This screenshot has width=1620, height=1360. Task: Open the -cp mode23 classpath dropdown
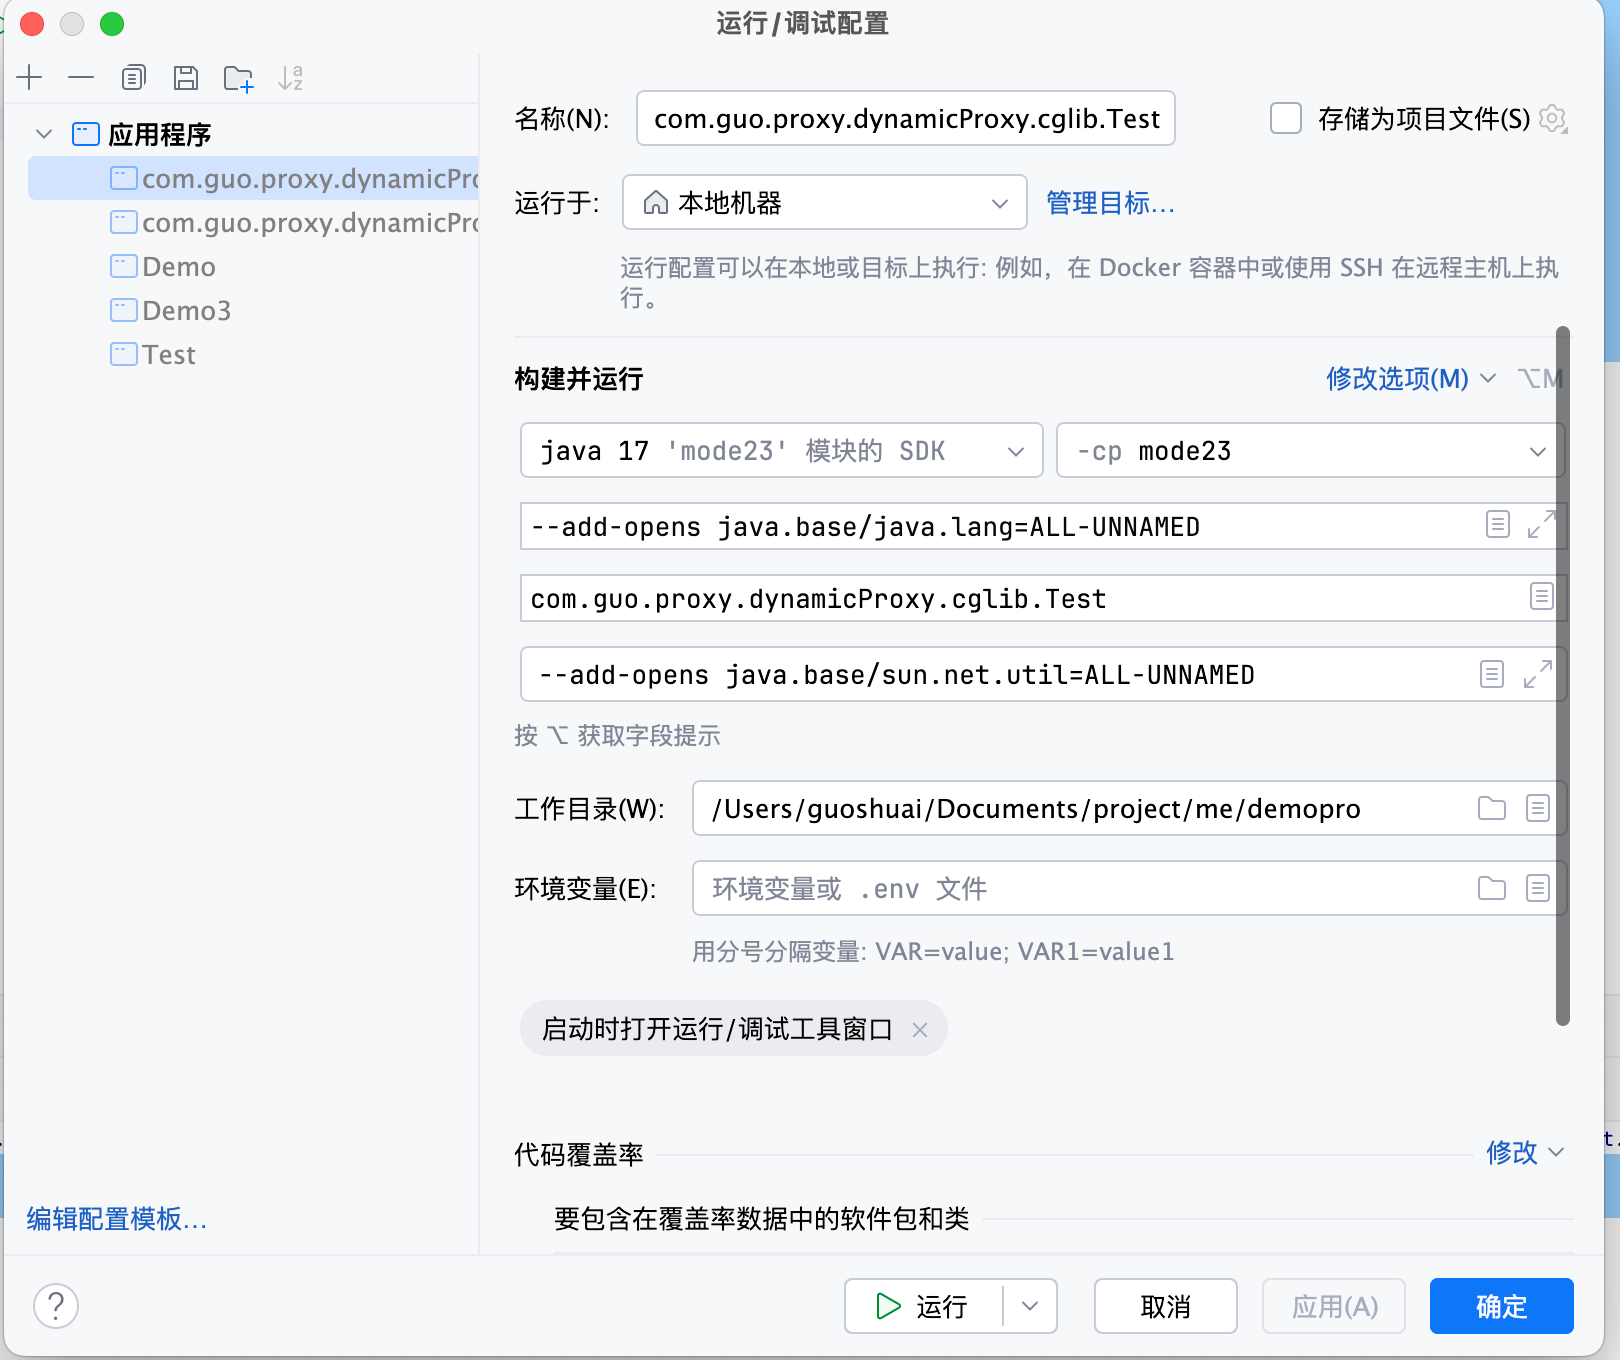pos(1310,450)
